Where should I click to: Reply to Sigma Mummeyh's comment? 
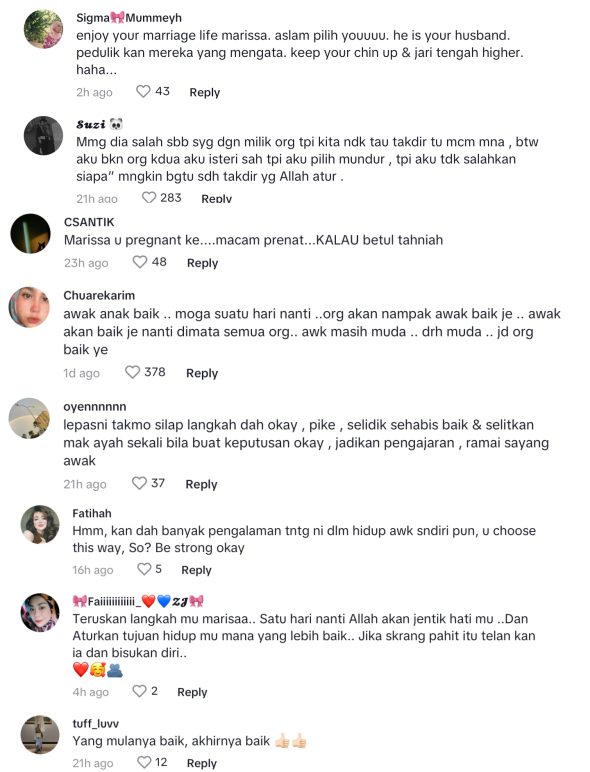(x=205, y=92)
